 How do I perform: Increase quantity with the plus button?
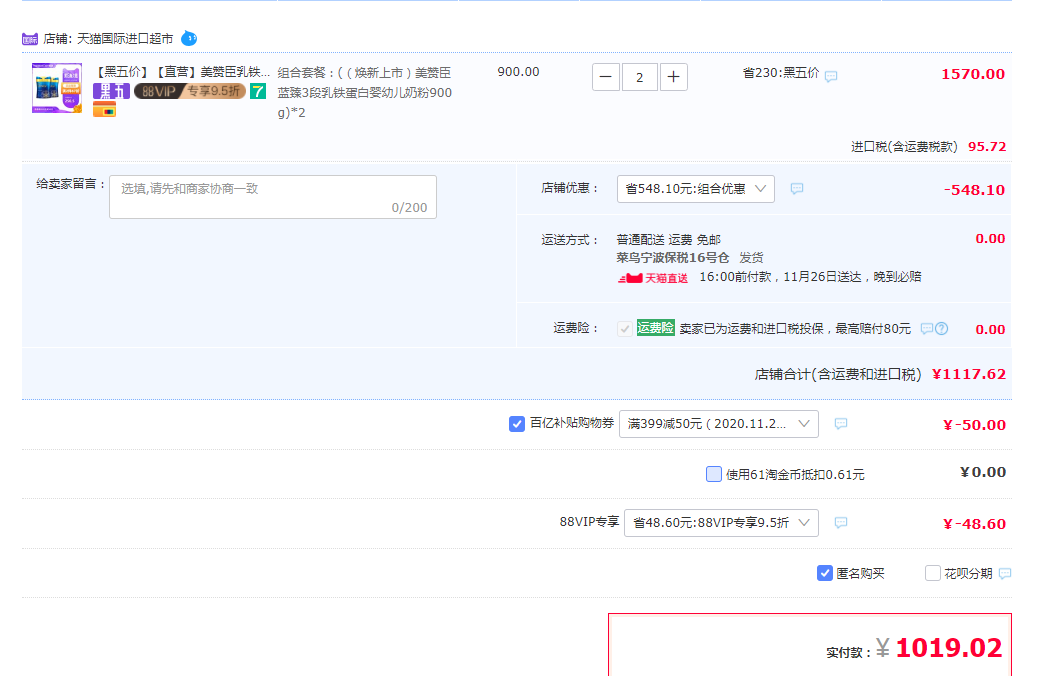(674, 77)
